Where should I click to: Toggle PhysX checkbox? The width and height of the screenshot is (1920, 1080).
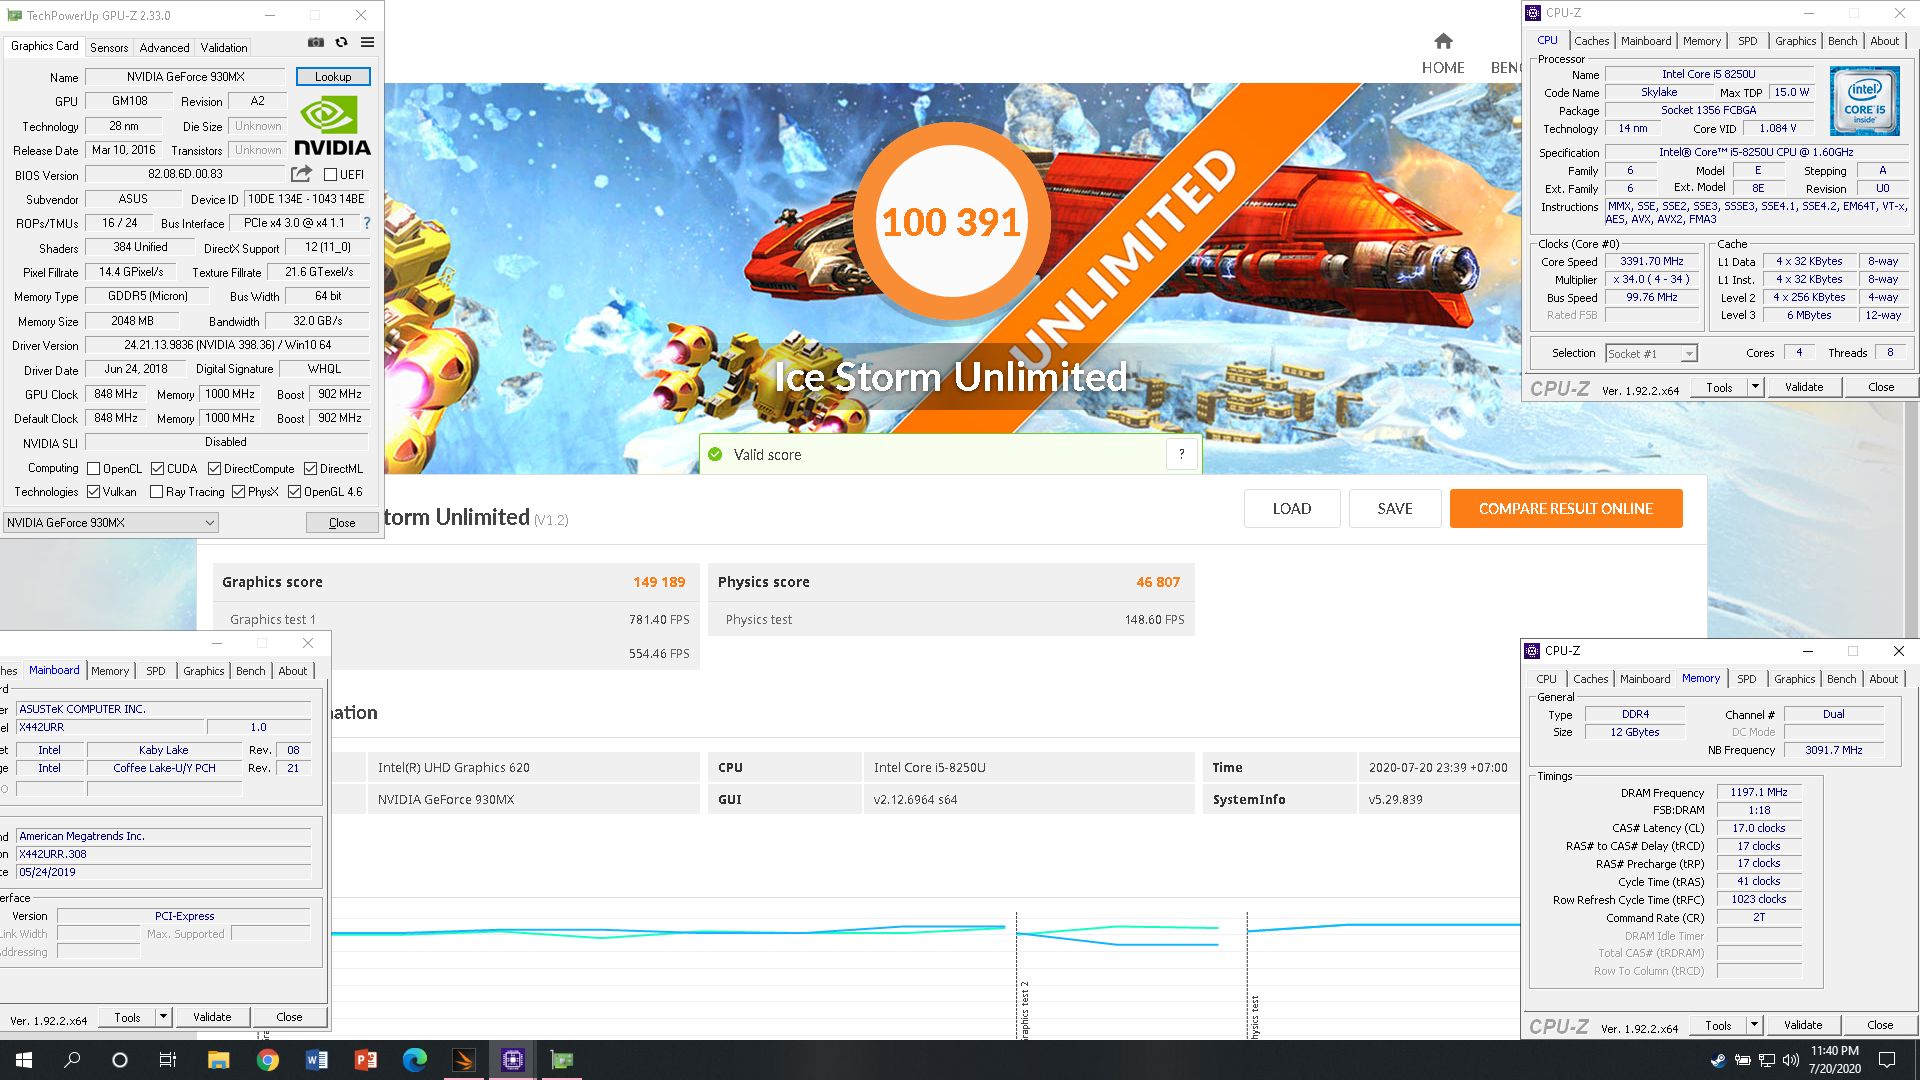pyautogui.click(x=239, y=492)
